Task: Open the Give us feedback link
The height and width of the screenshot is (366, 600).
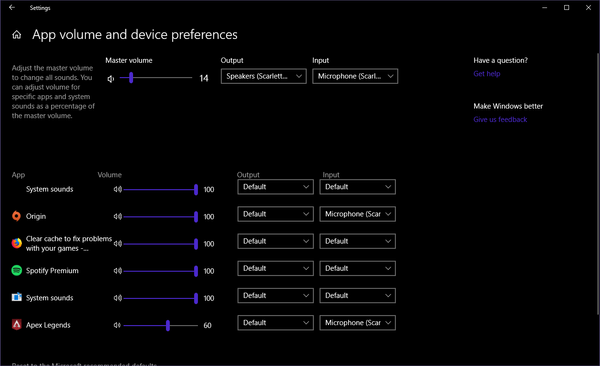Action: (x=500, y=119)
